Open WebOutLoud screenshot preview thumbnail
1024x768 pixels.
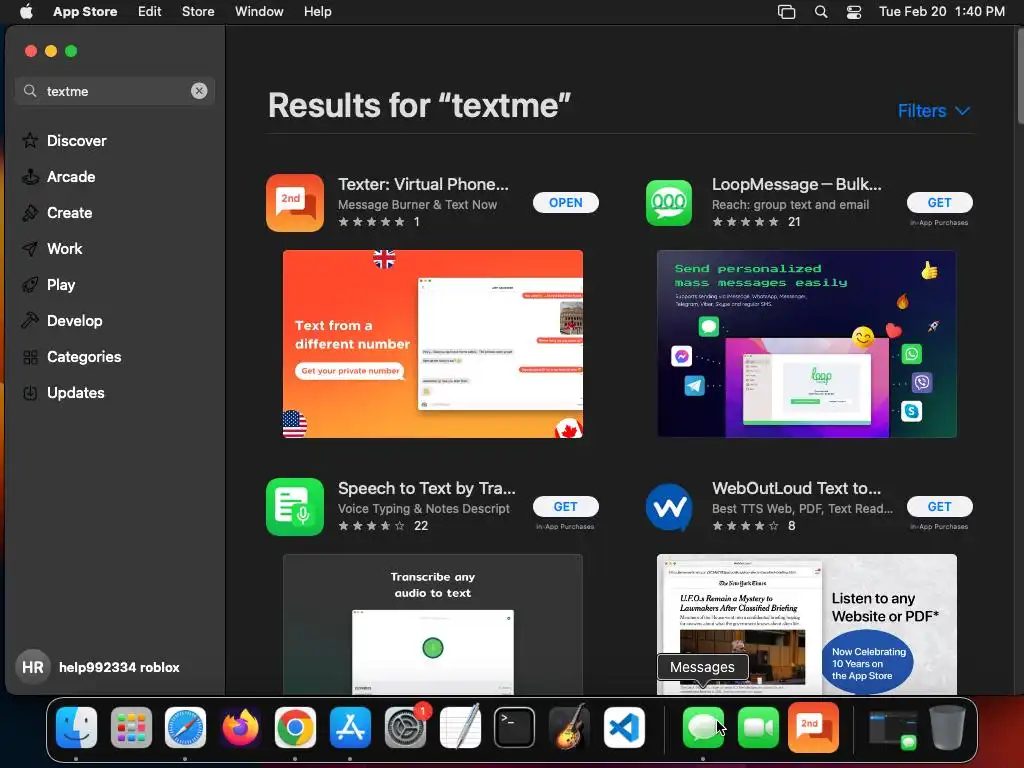(807, 624)
